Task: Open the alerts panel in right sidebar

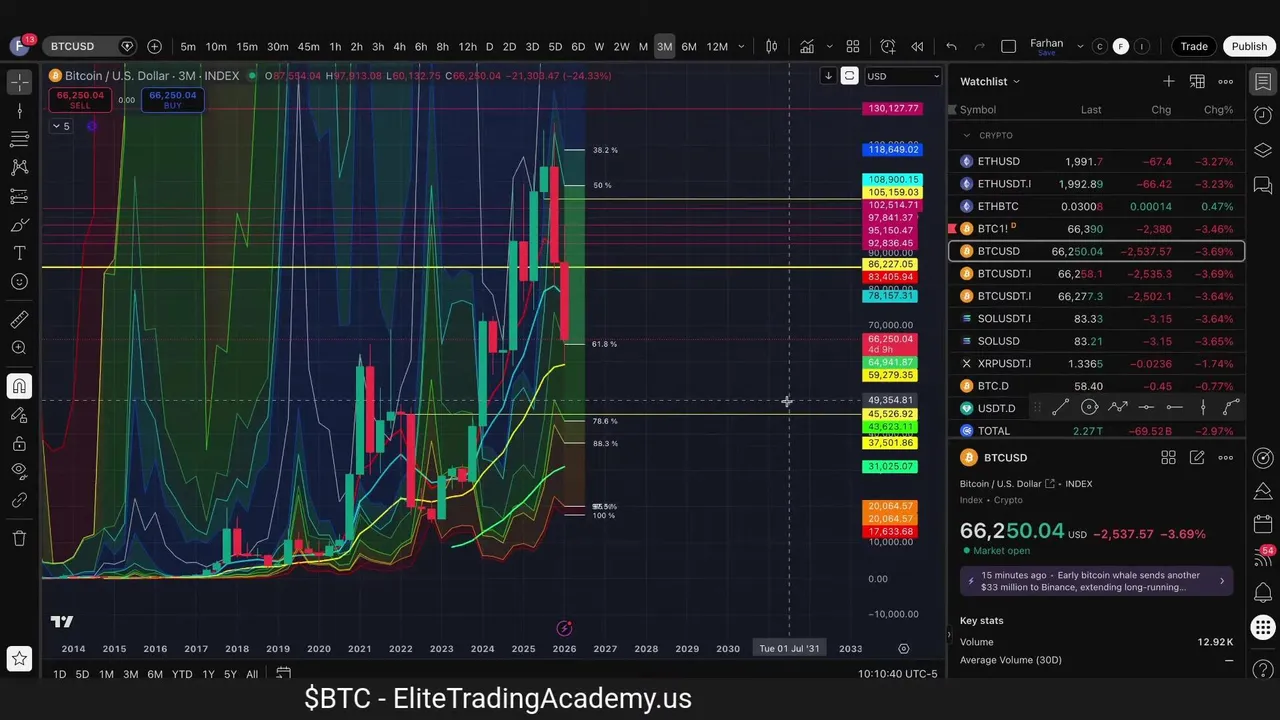Action: pos(1263,116)
